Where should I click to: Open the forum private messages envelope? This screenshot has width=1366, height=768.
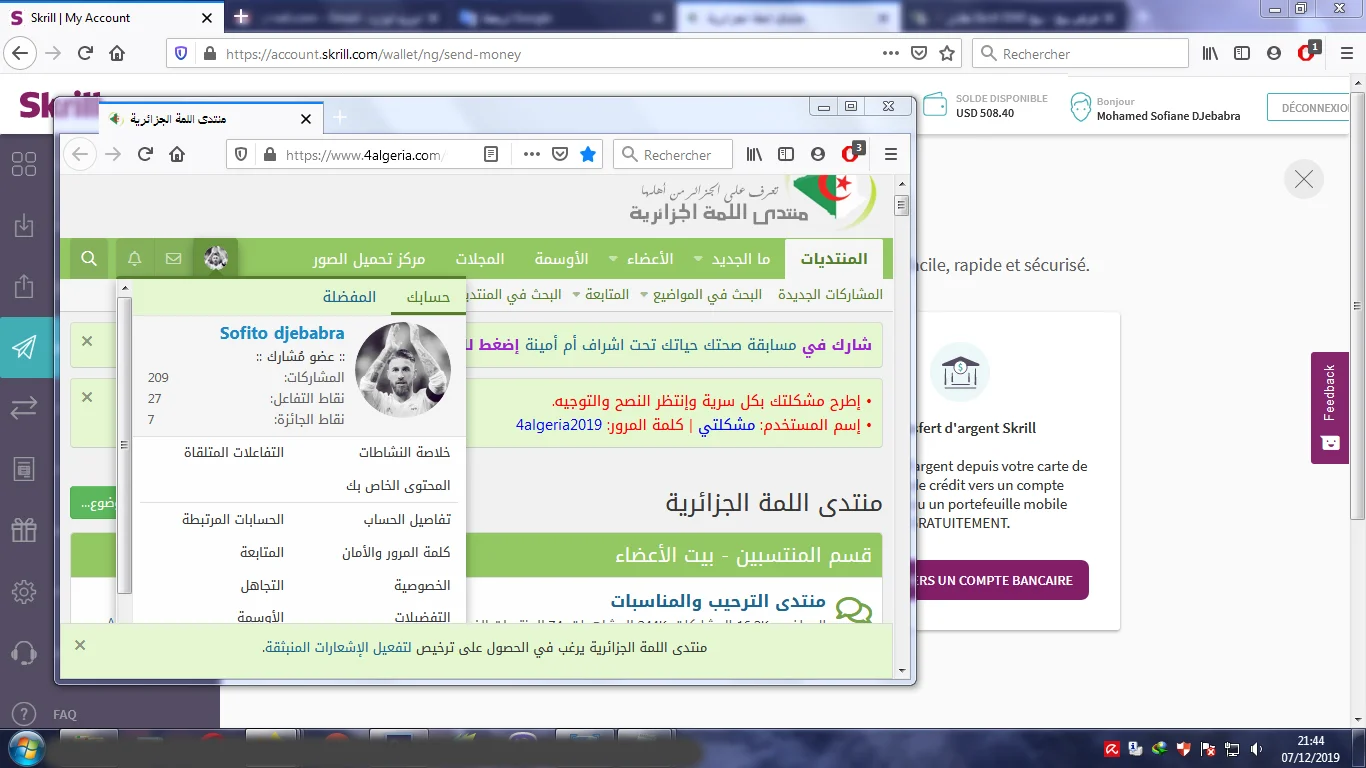pos(174,259)
